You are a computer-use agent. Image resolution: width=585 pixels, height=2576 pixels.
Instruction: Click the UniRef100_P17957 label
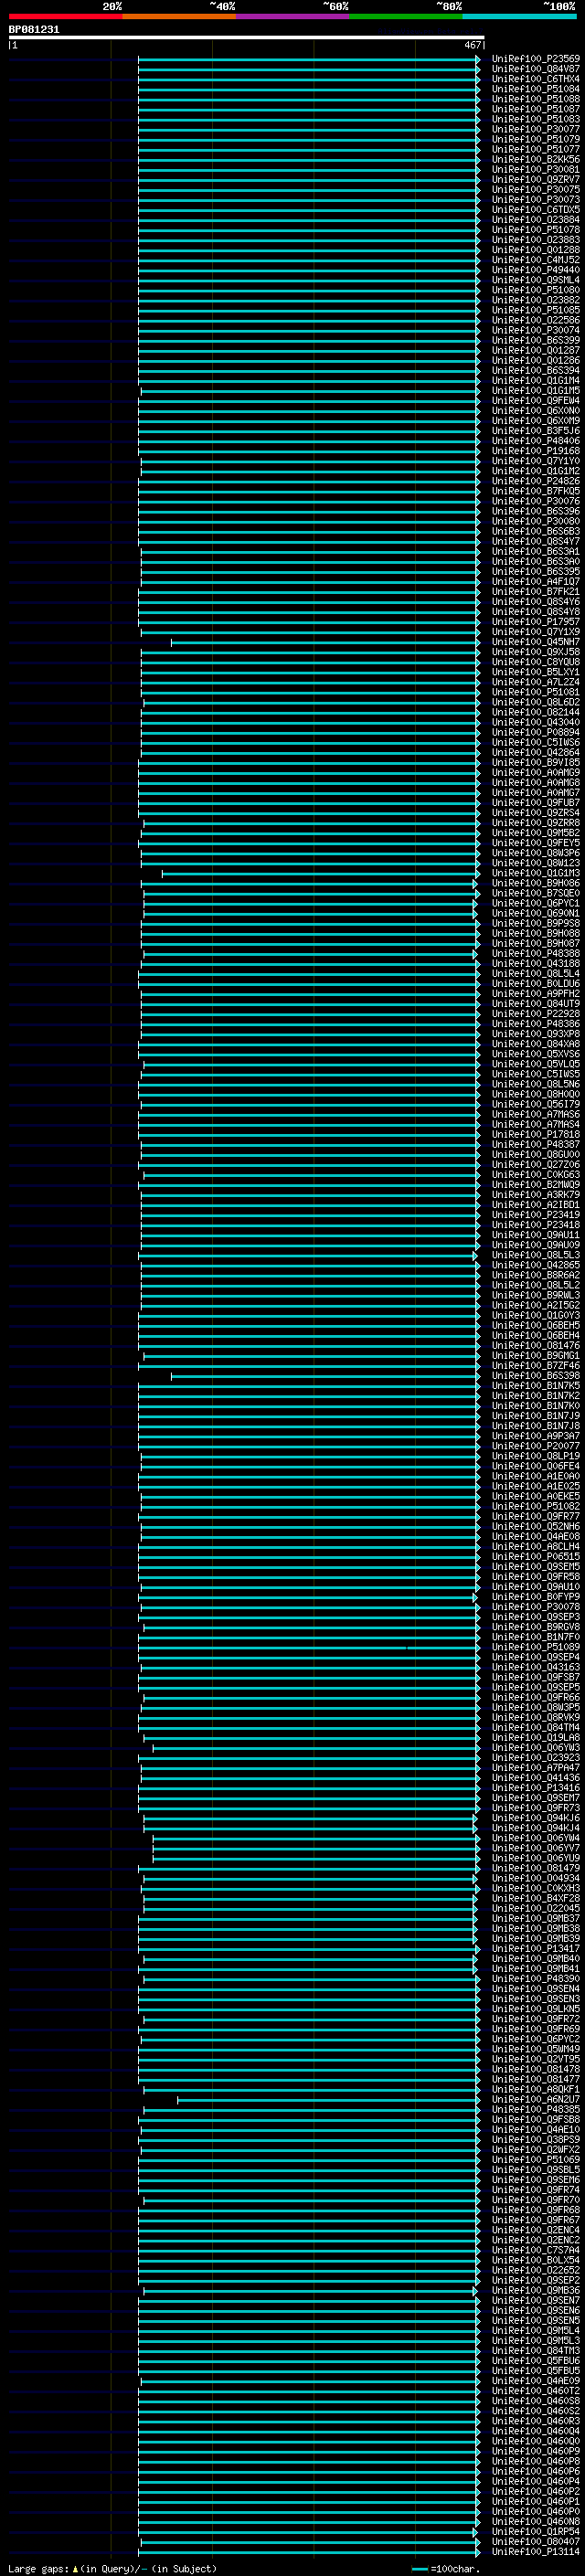click(x=535, y=622)
